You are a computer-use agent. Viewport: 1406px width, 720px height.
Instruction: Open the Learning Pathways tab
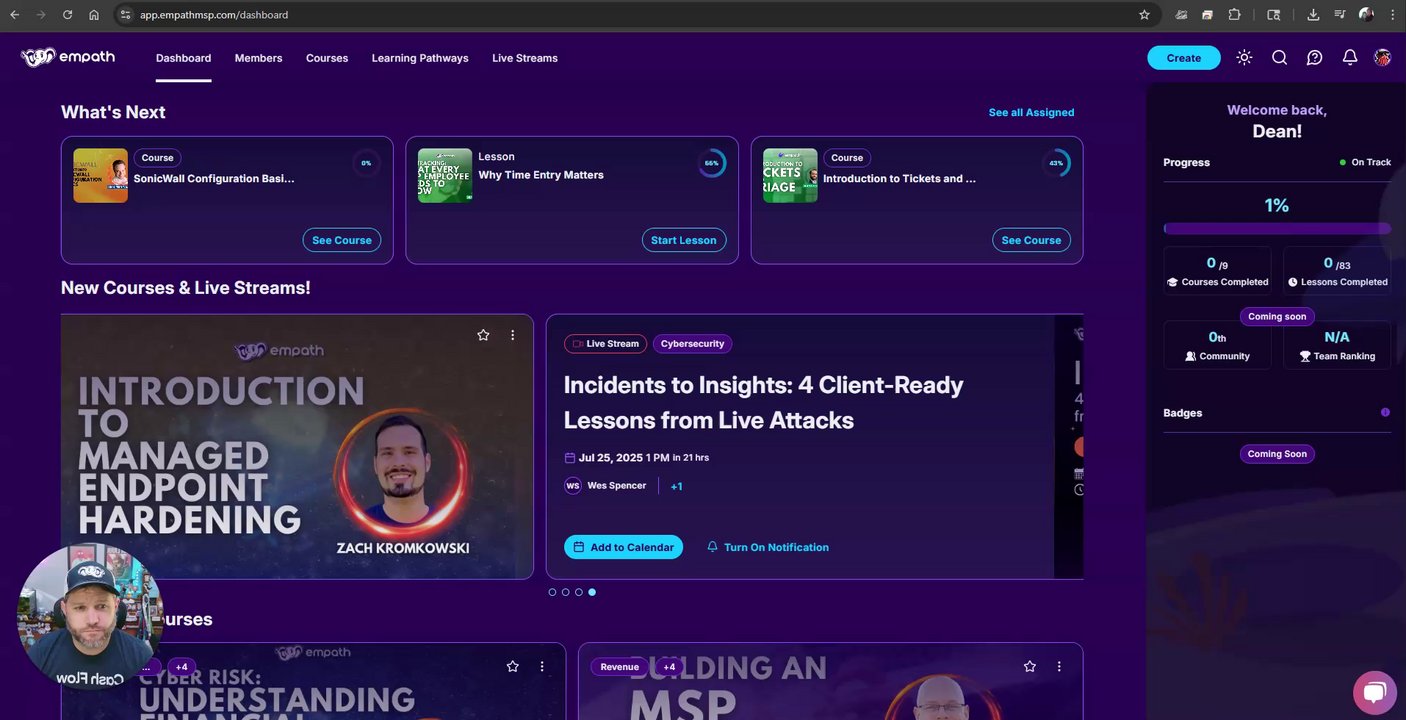(x=420, y=58)
